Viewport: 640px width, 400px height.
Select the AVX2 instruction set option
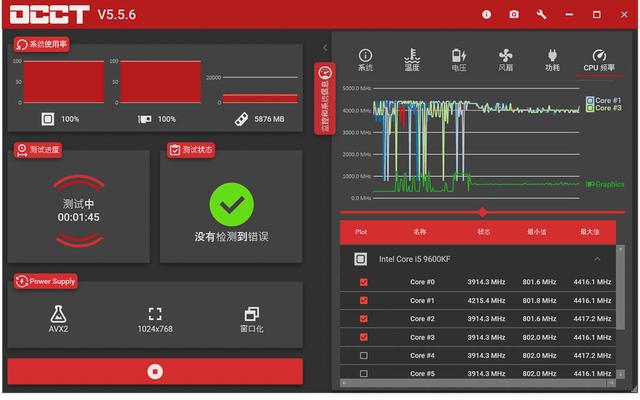tap(58, 319)
